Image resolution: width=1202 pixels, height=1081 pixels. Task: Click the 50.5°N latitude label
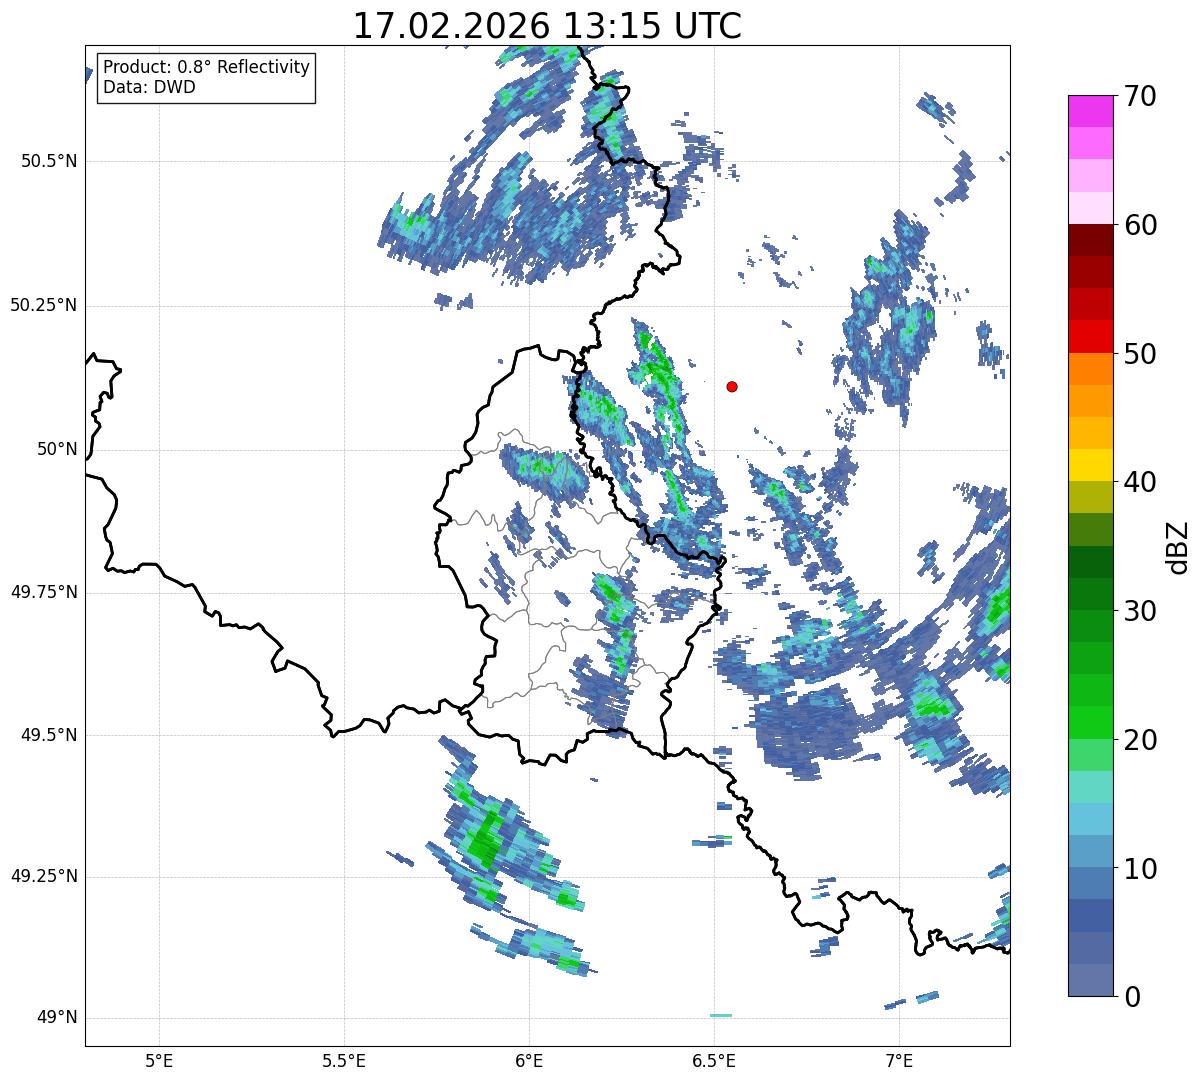(x=49, y=161)
